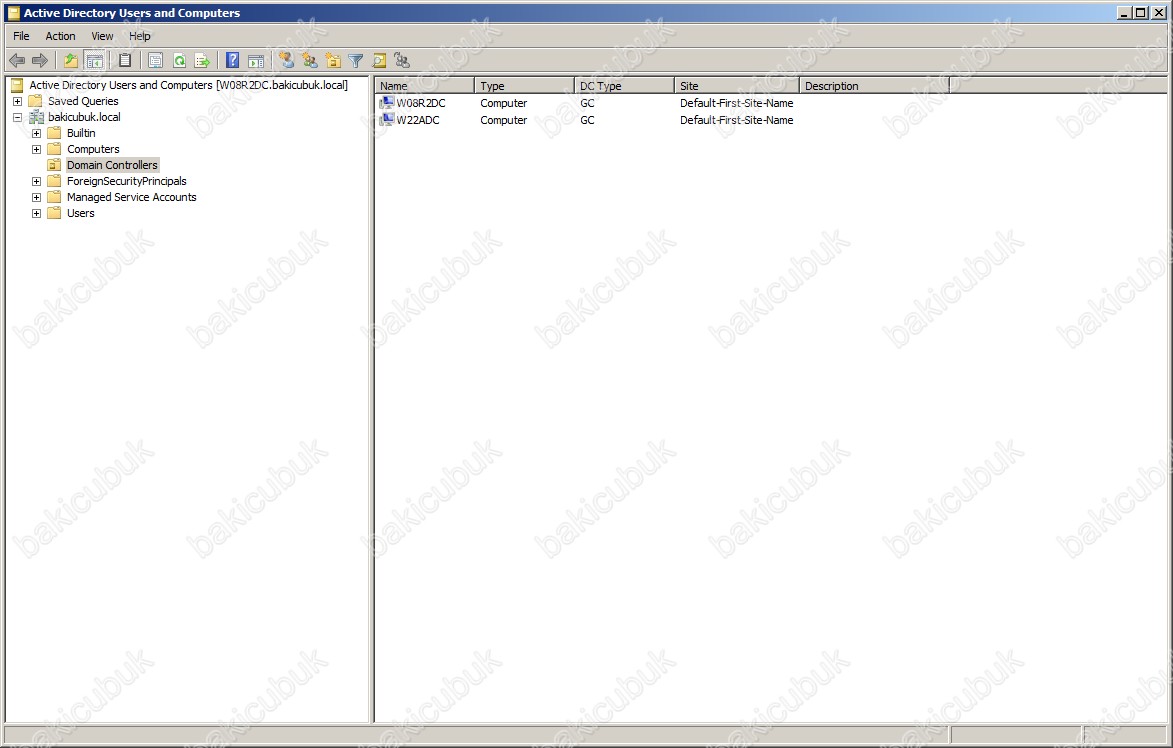Click the Managed Service Accounts folder icon
This screenshot has width=1173, height=748.
point(54,197)
